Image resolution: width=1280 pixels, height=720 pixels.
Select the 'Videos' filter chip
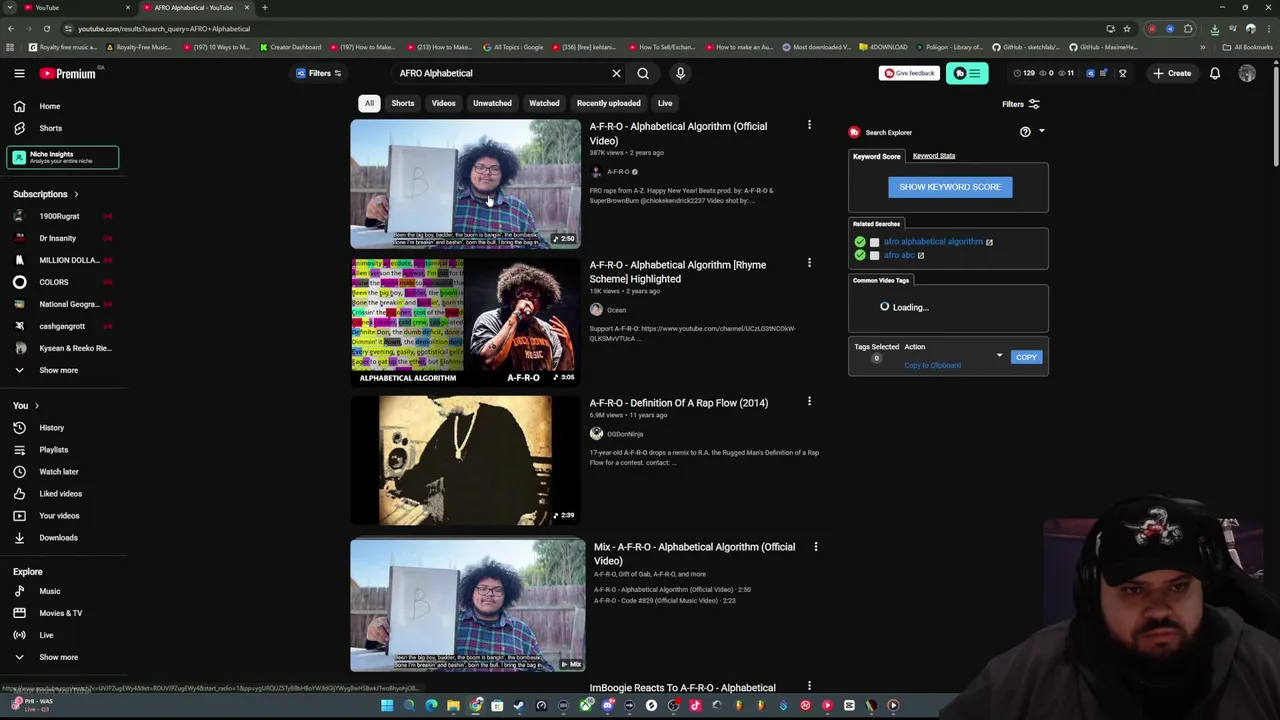[443, 103]
